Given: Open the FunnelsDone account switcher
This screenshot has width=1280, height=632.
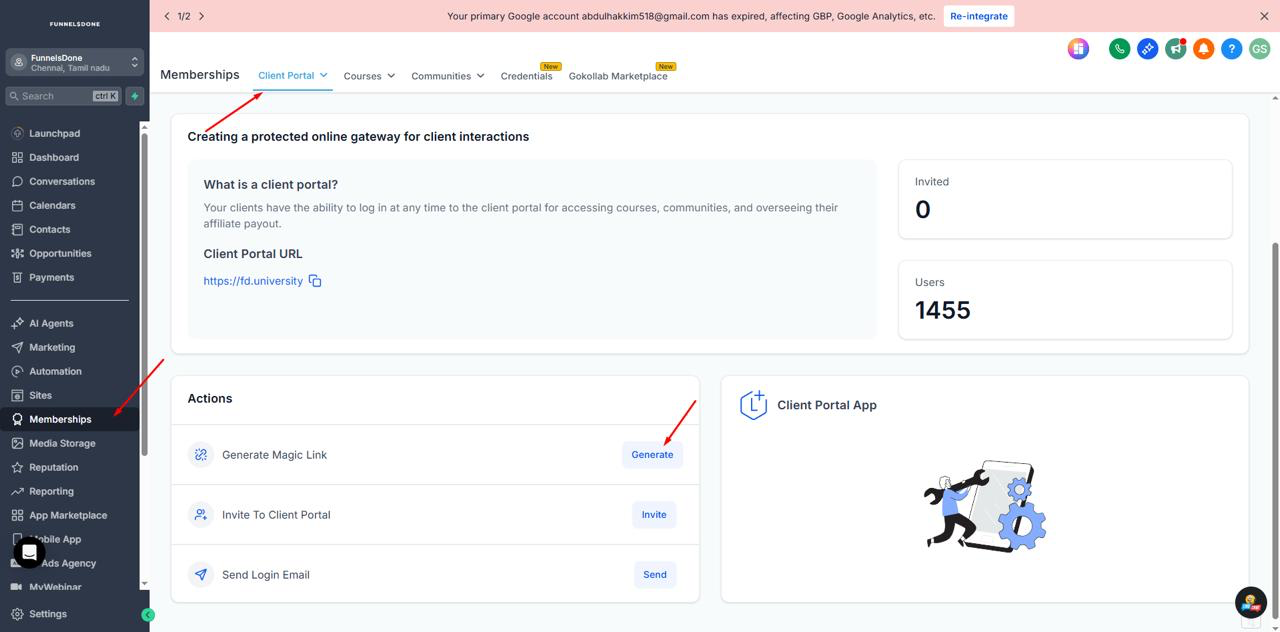Looking at the screenshot, I should click(x=75, y=62).
